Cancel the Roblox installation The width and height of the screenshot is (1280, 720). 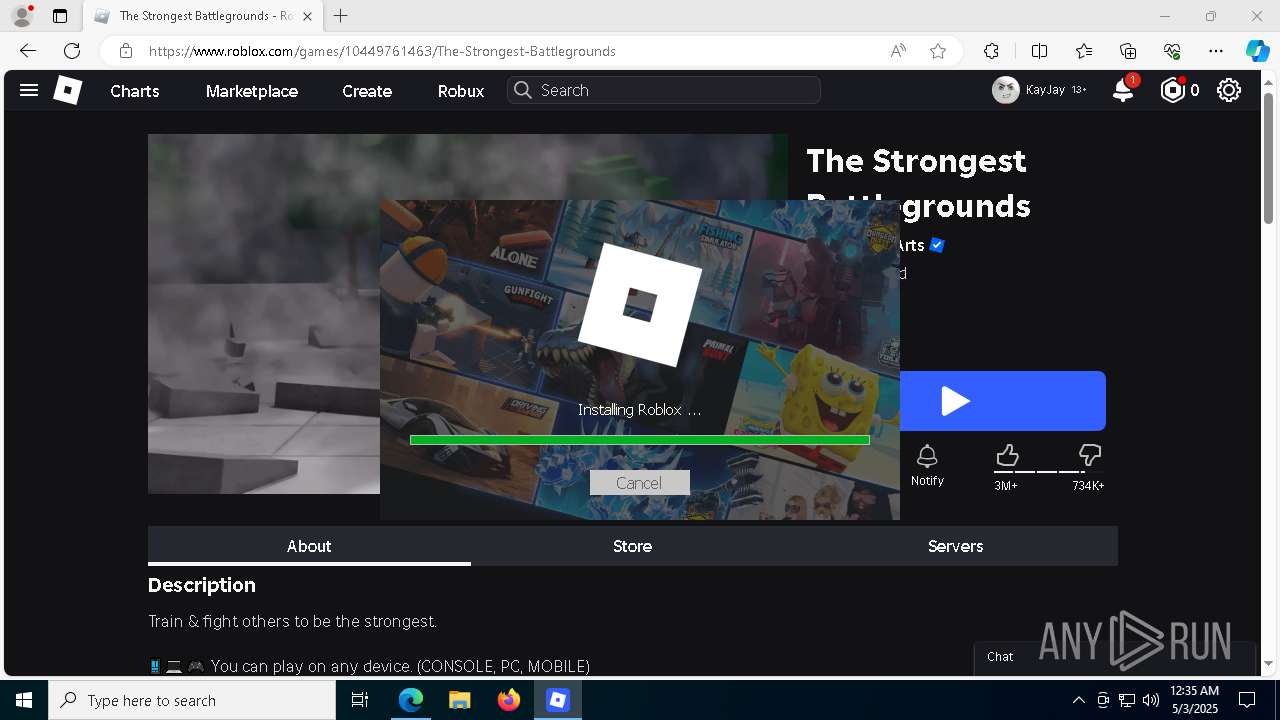click(x=639, y=483)
